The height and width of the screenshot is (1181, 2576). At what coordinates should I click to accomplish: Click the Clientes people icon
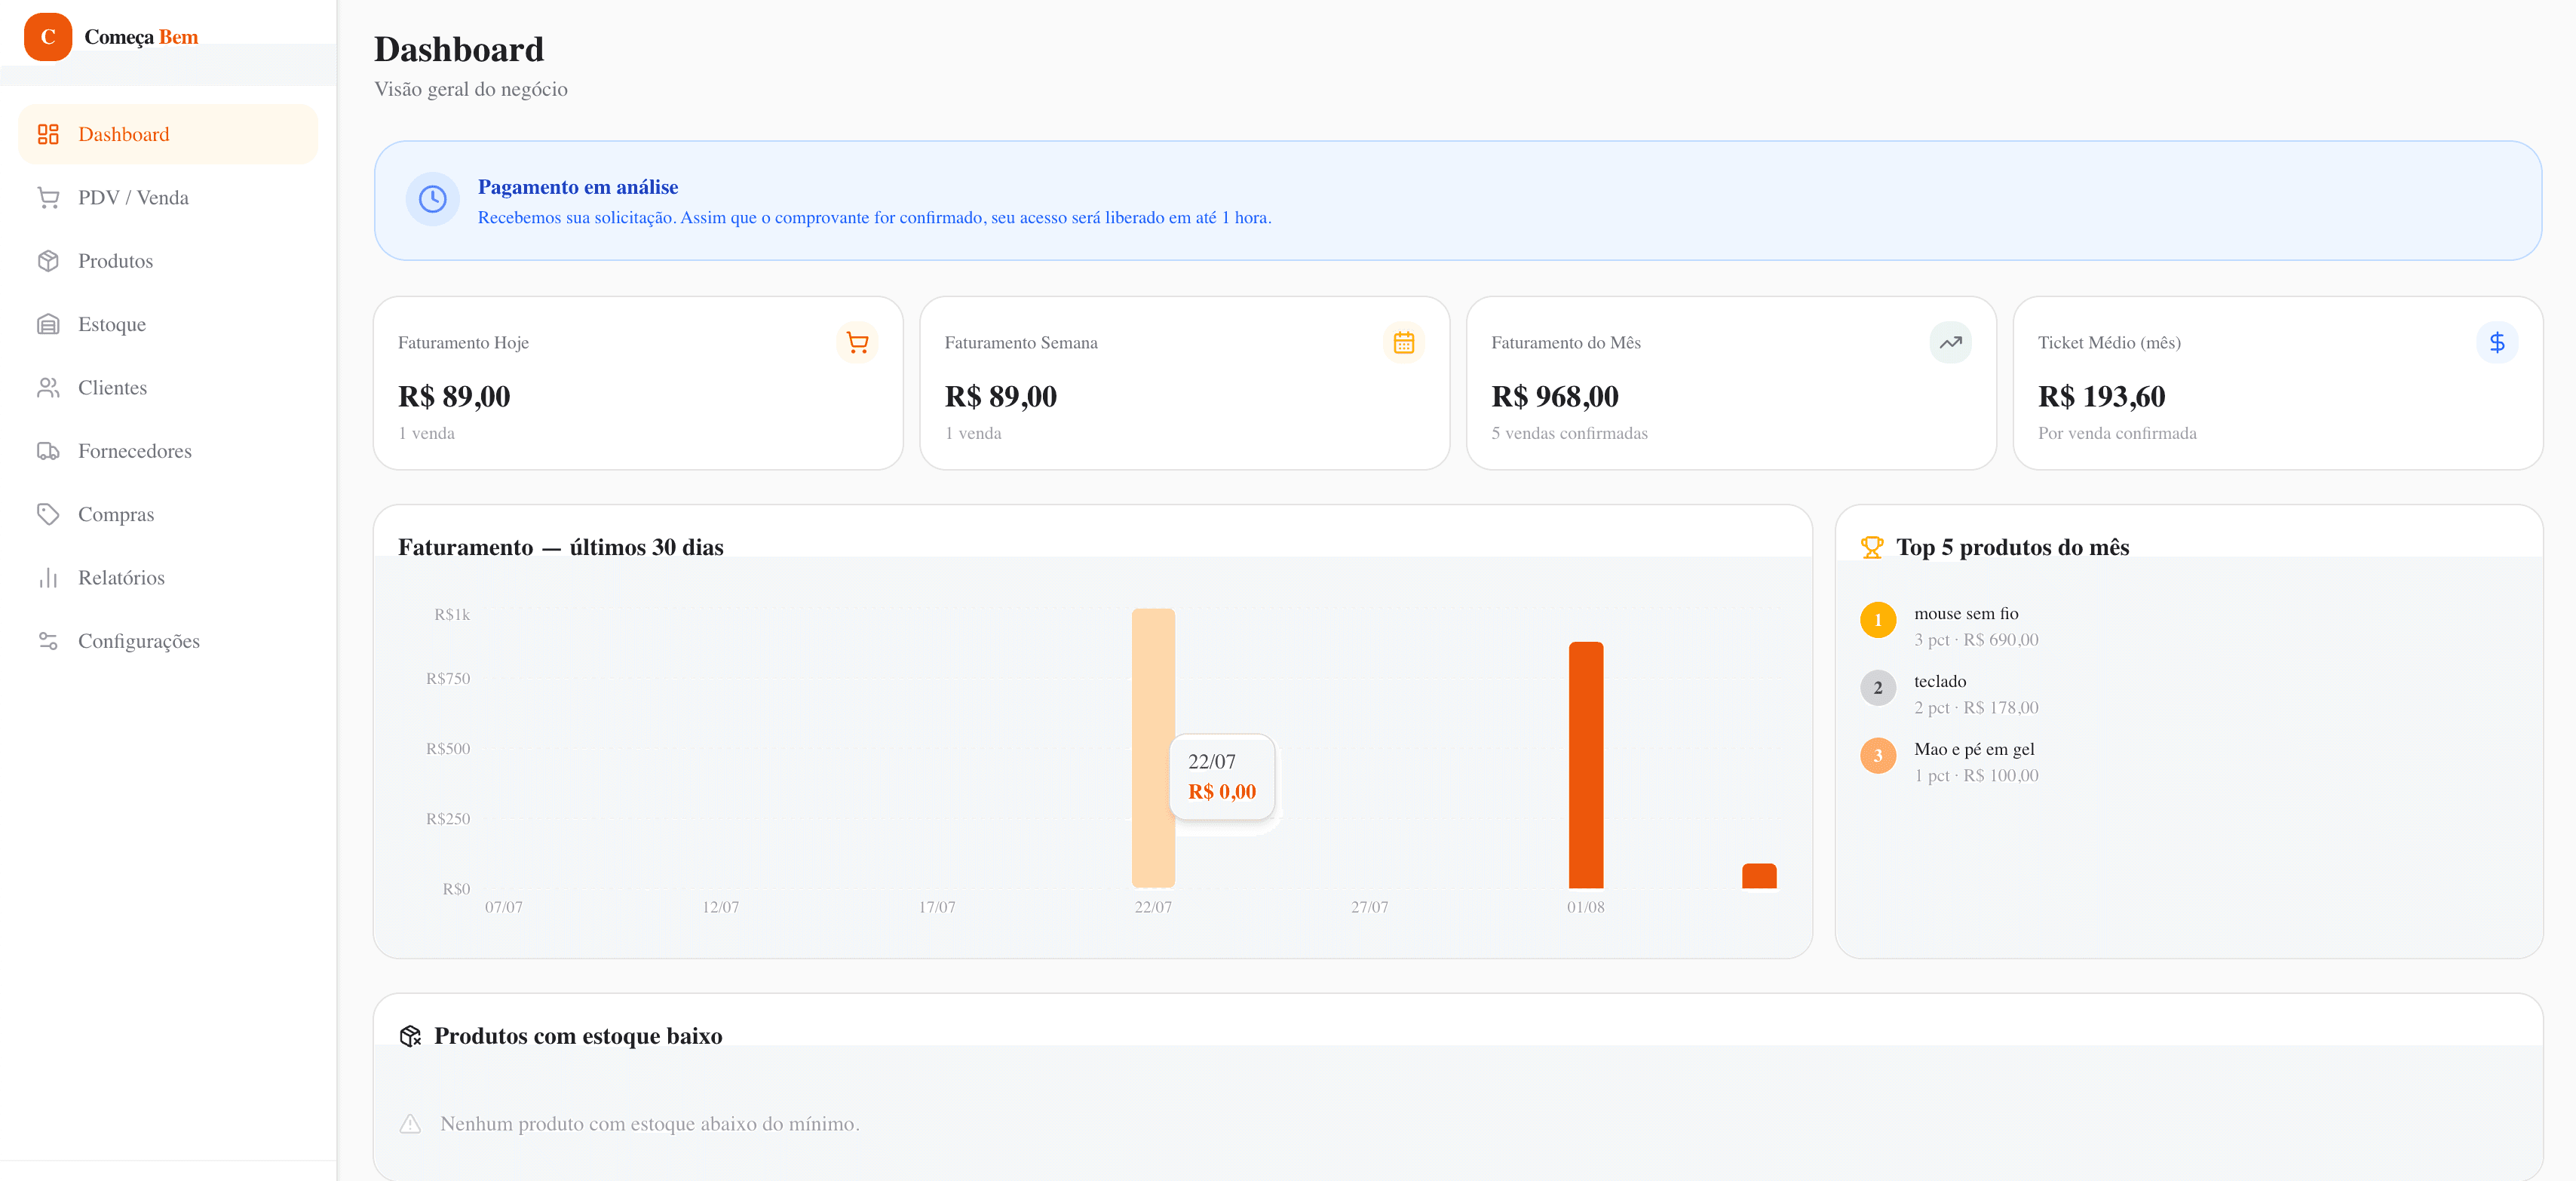48,388
